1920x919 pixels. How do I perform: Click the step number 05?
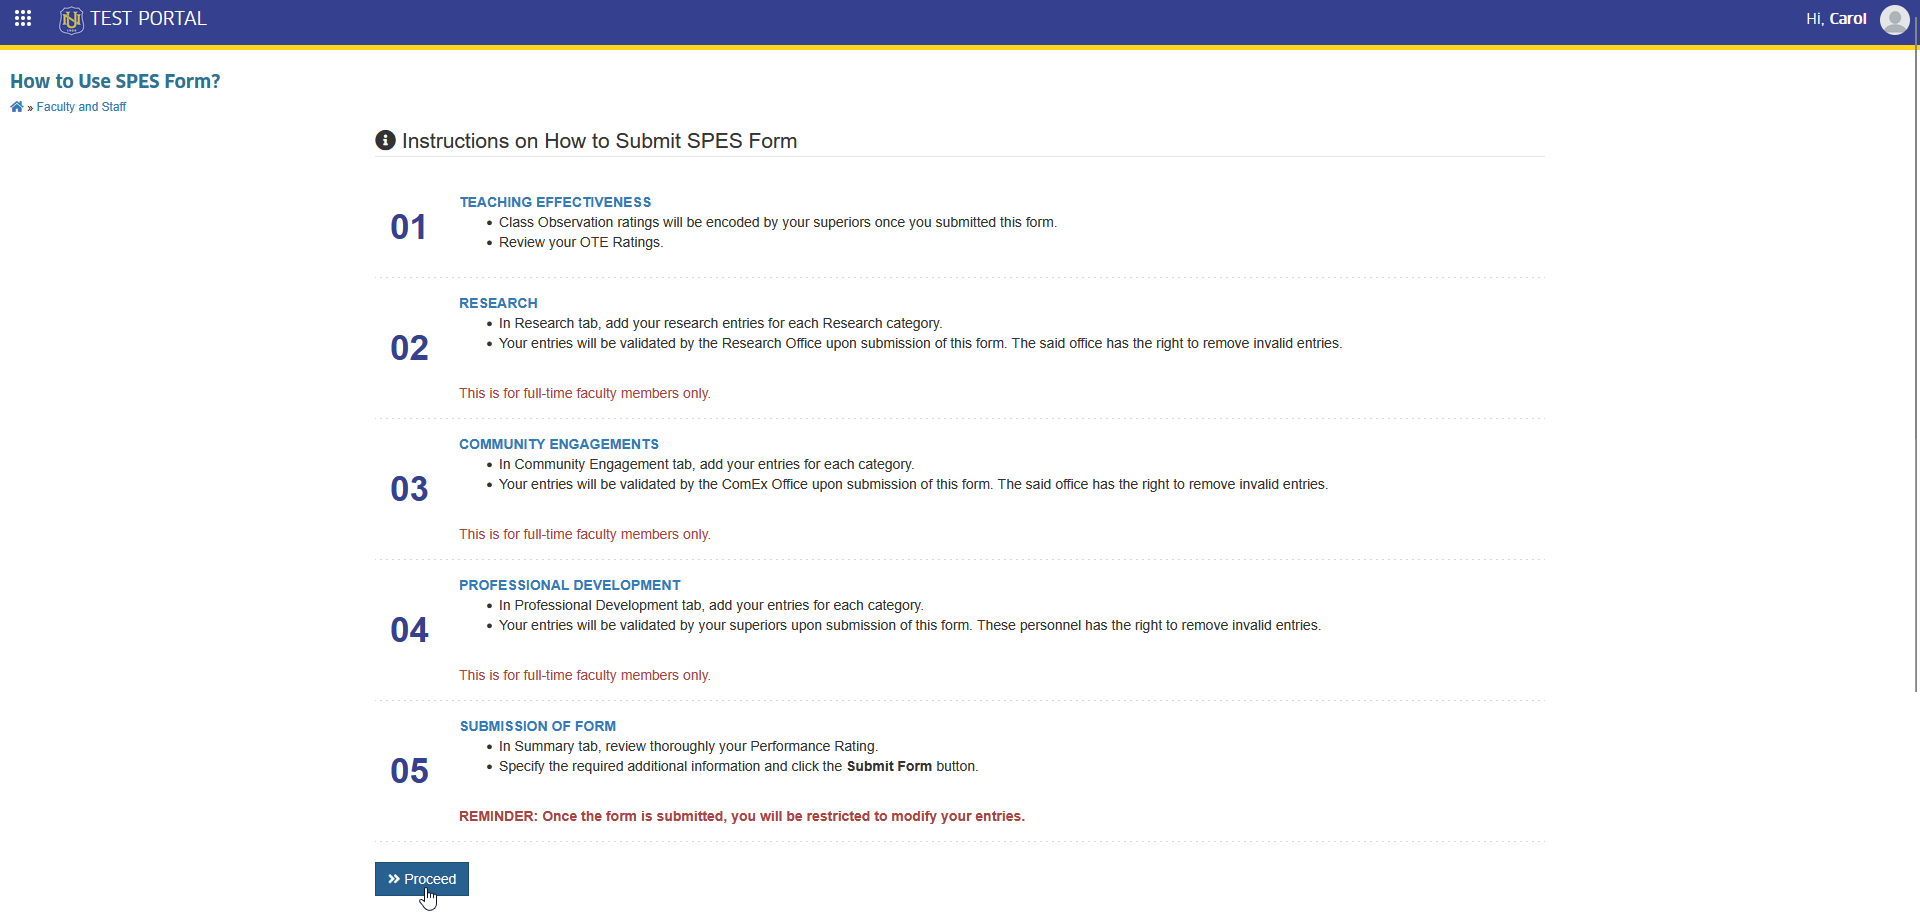pos(409,771)
